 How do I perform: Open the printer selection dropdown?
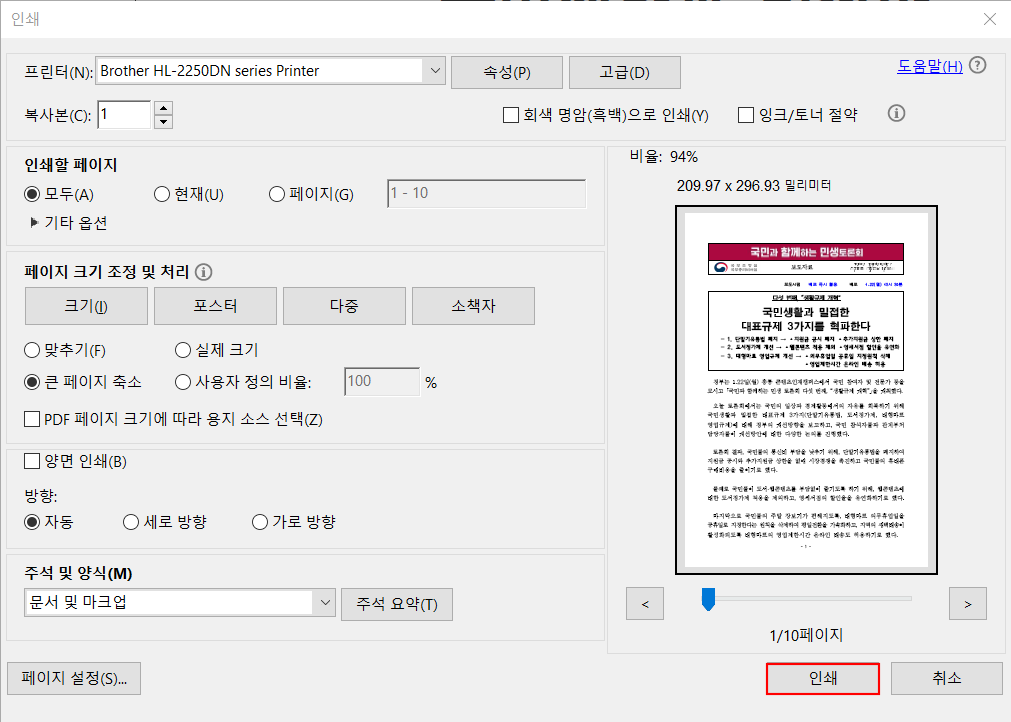pyautogui.click(x=434, y=71)
